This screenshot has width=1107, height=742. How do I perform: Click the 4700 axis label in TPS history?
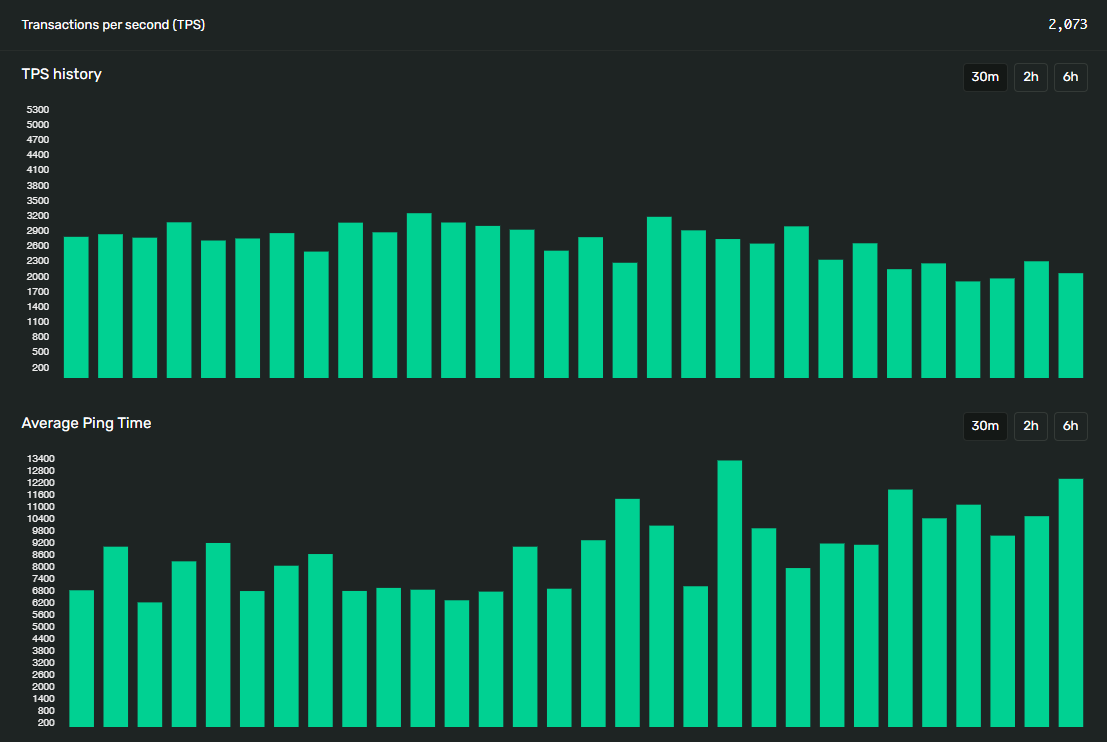pyautogui.click(x=38, y=140)
